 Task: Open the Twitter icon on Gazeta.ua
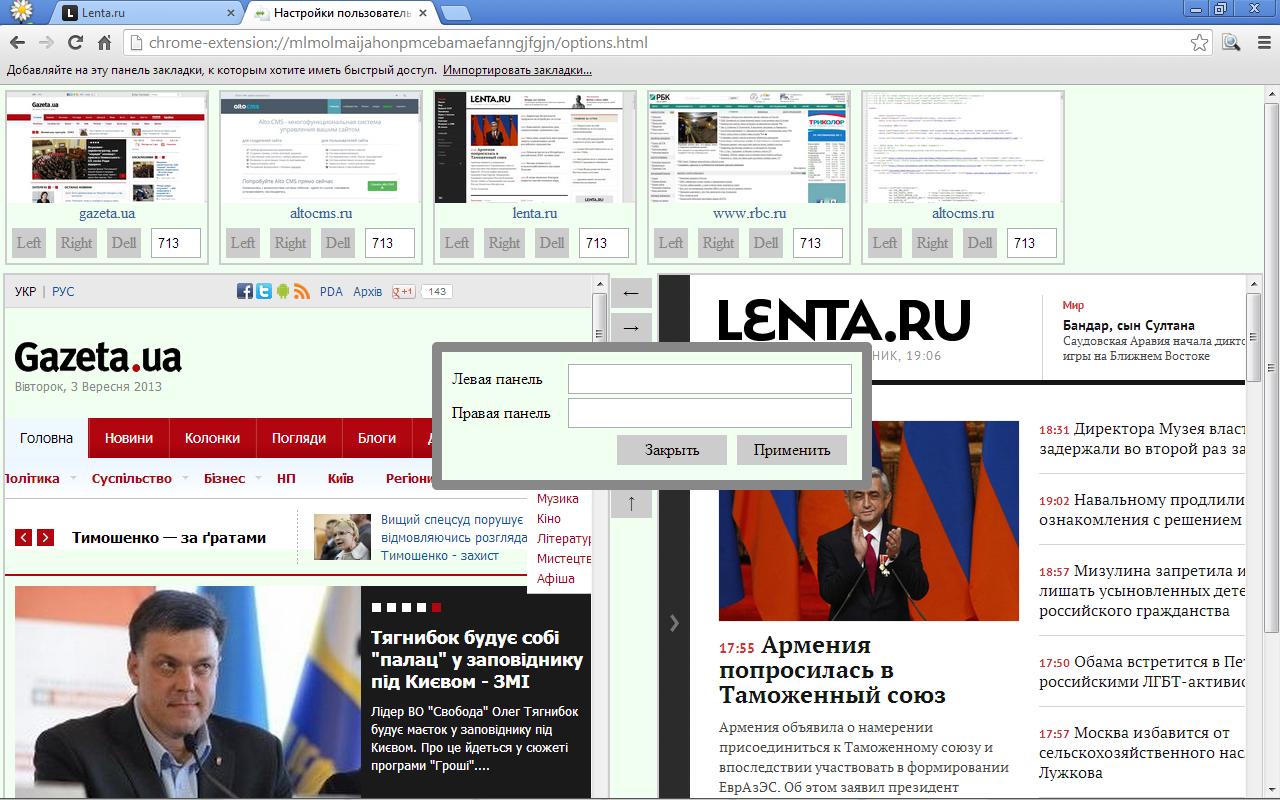264,291
